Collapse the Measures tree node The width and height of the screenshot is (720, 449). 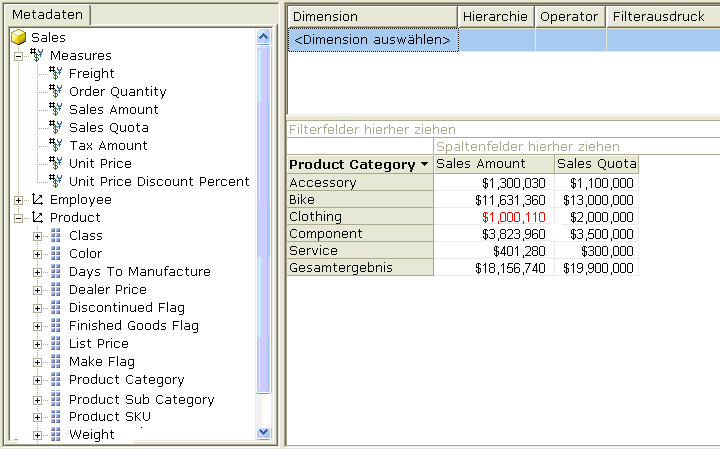point(18,55)
